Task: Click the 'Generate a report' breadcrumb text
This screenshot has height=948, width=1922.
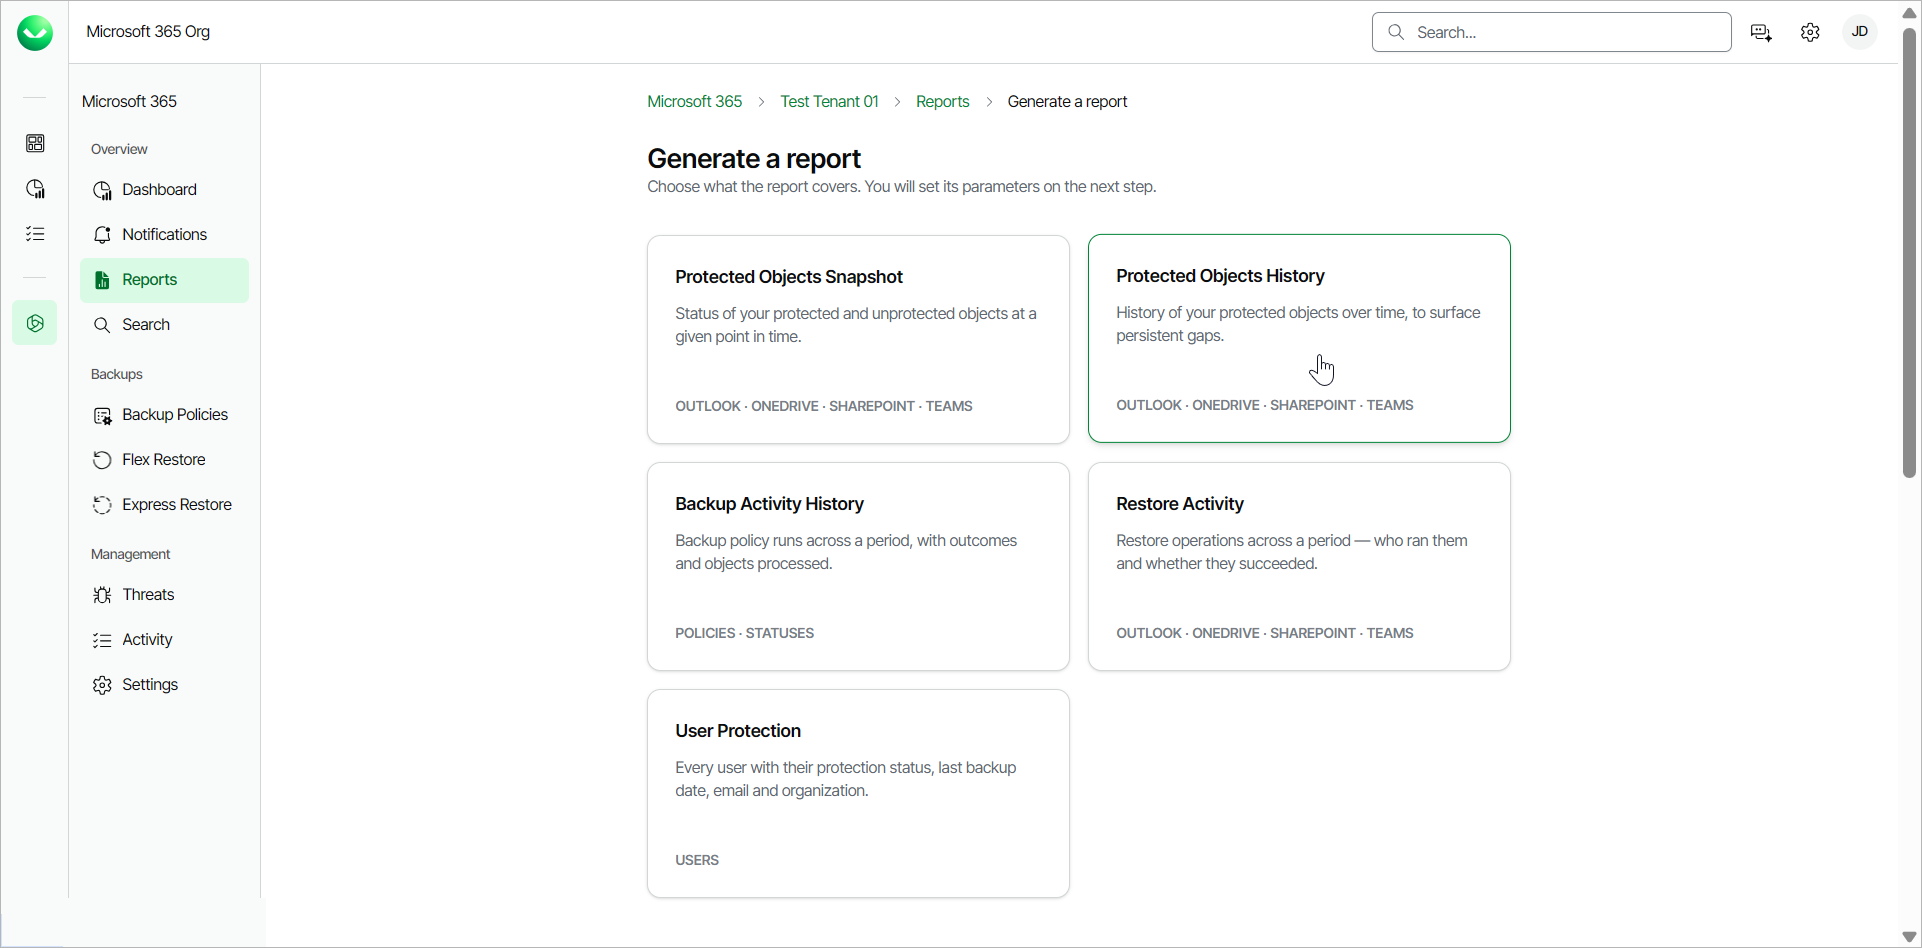Action: point(1067,102)
